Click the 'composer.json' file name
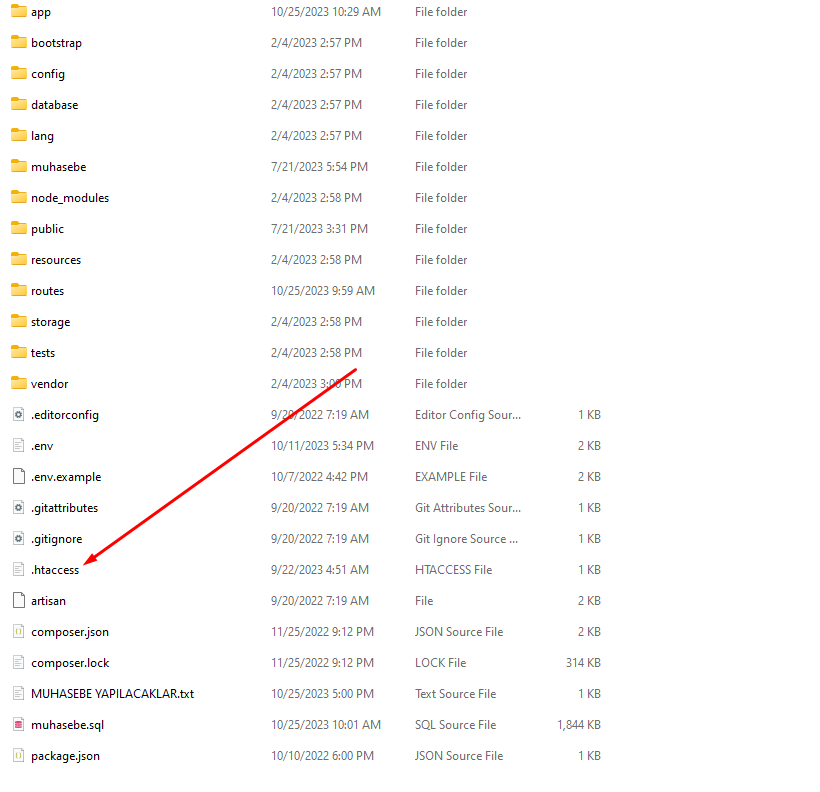820x792 pixels. click(x=70, y=632)
